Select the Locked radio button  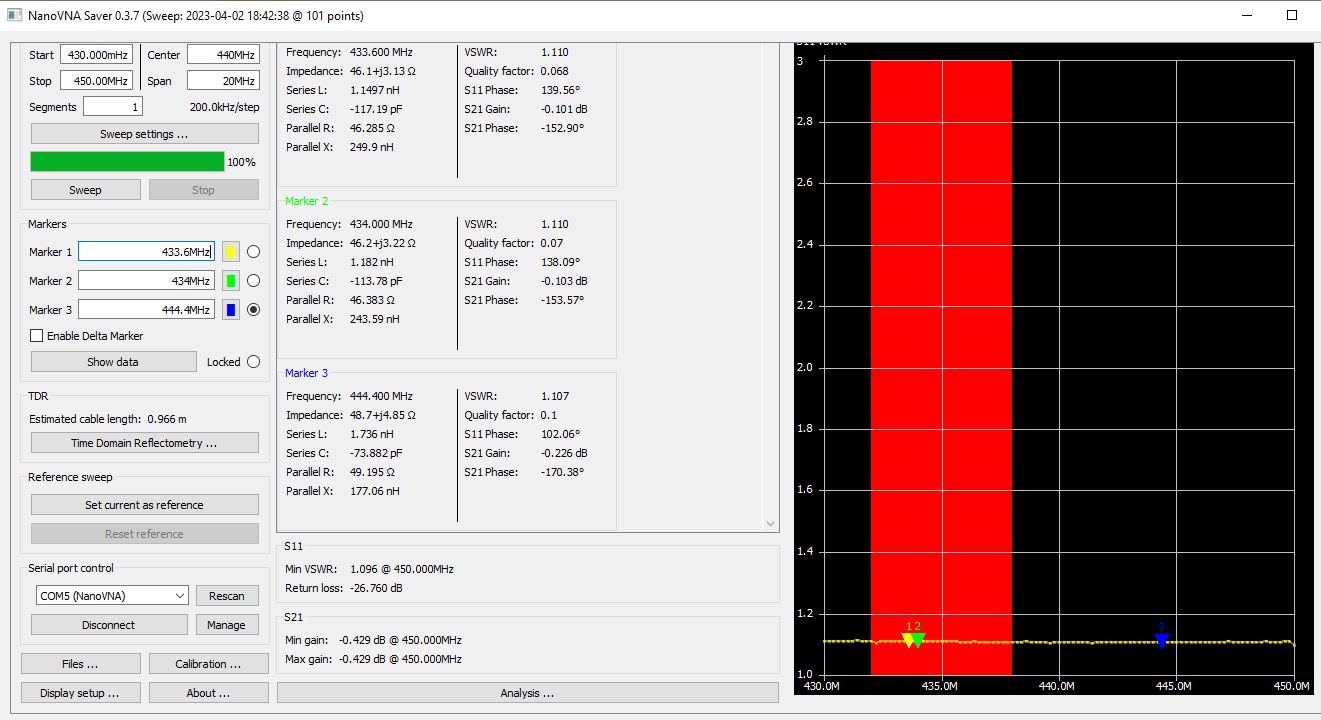(253, 362)
